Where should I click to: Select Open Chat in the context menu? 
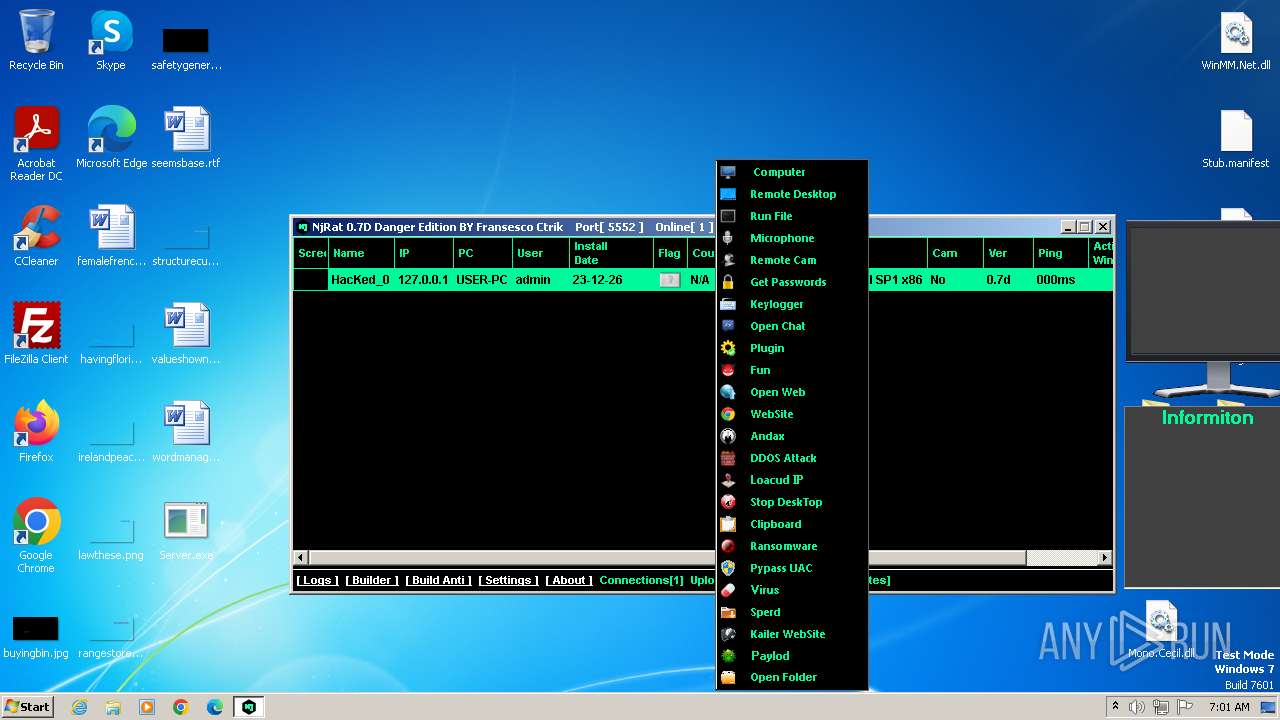792,326
